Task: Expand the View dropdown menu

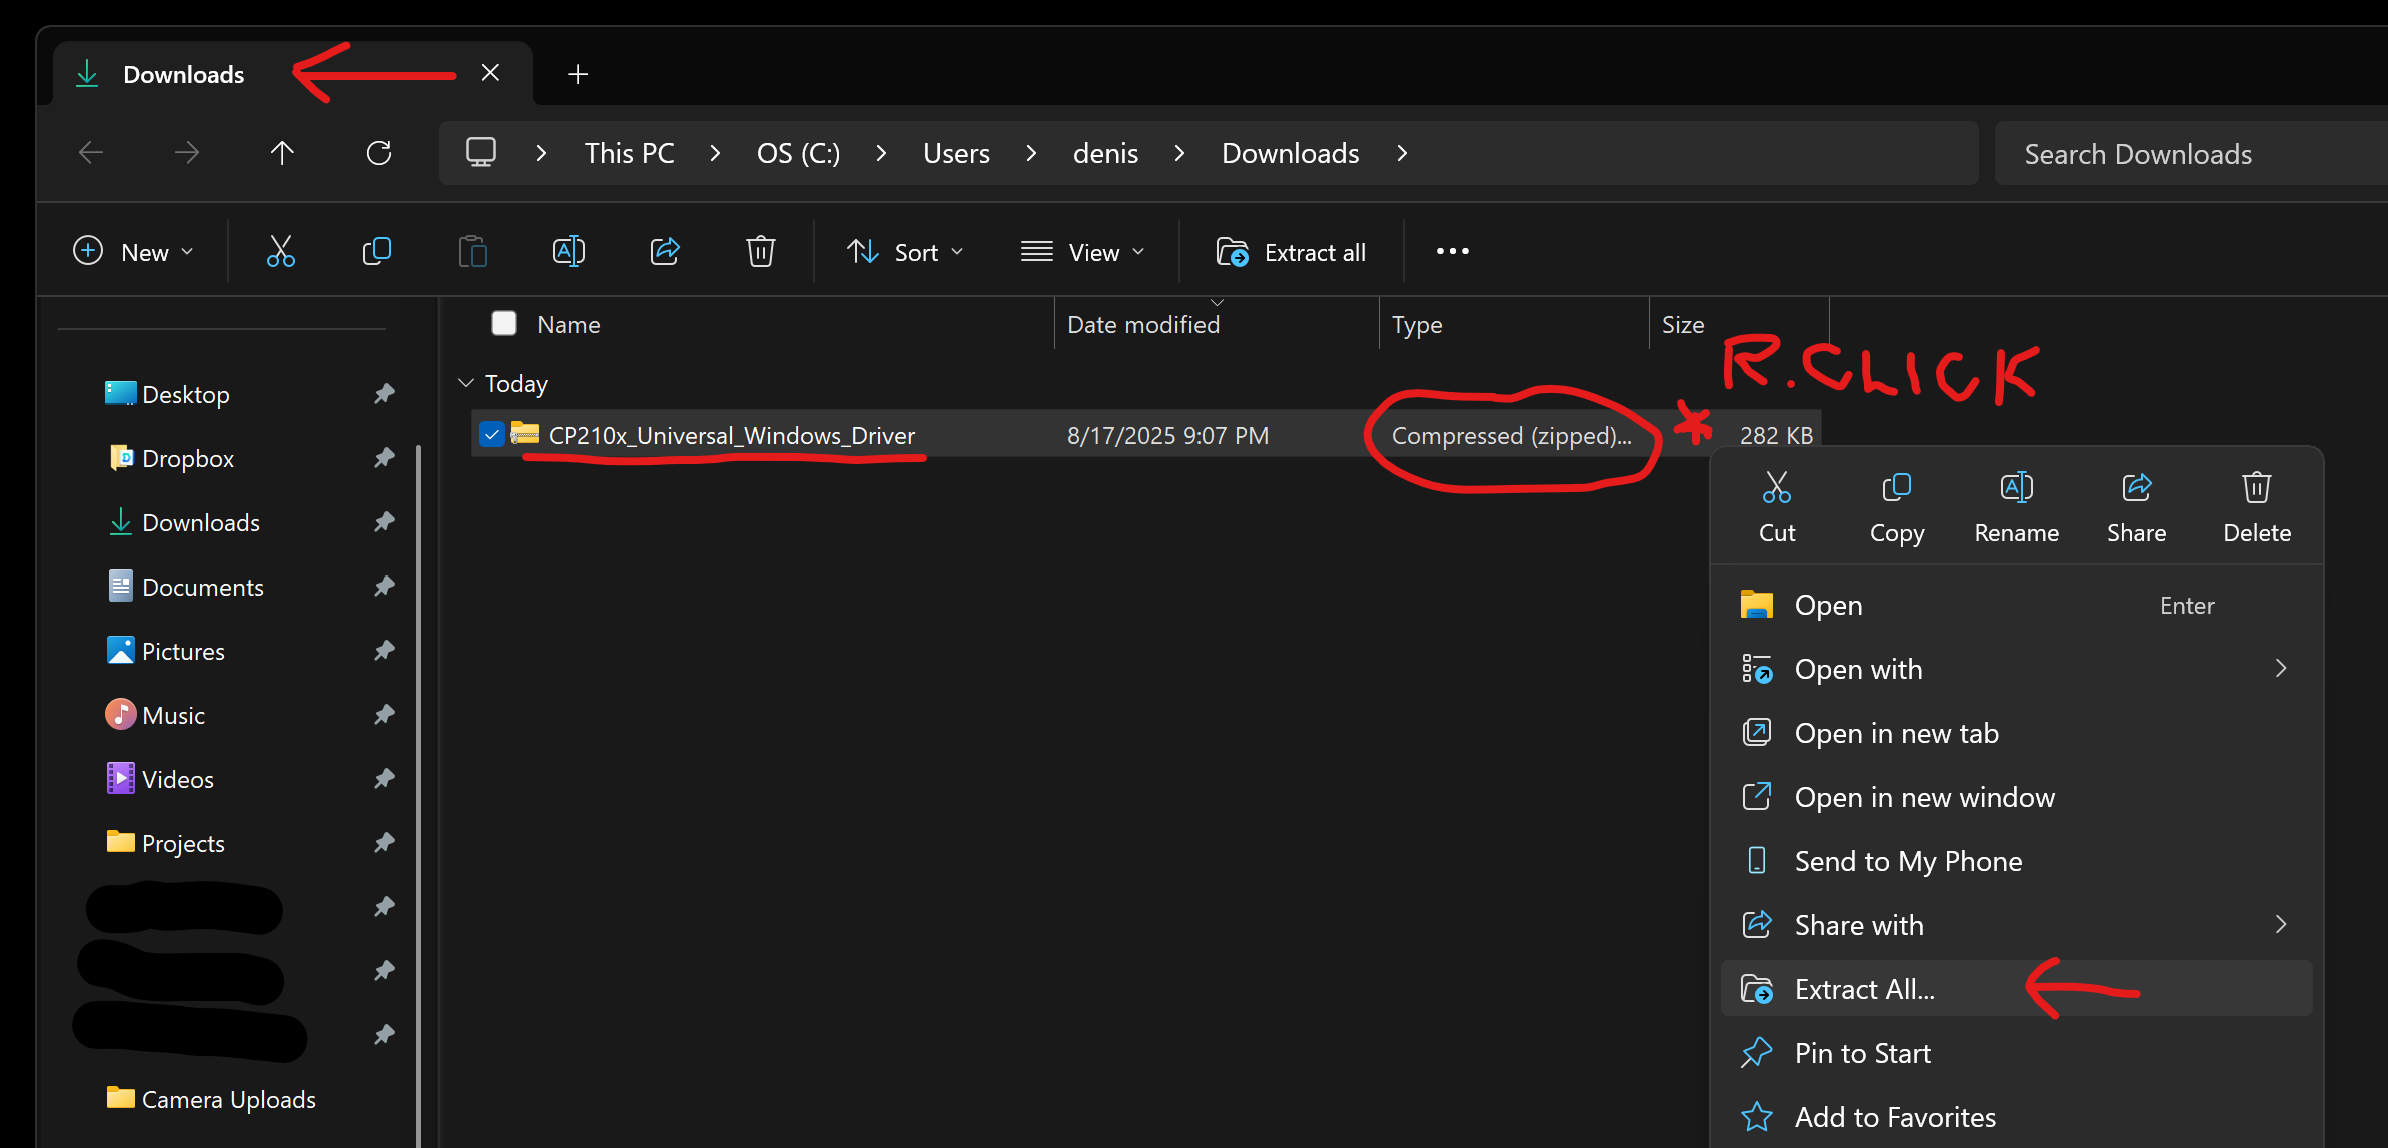Action: 1082,252
